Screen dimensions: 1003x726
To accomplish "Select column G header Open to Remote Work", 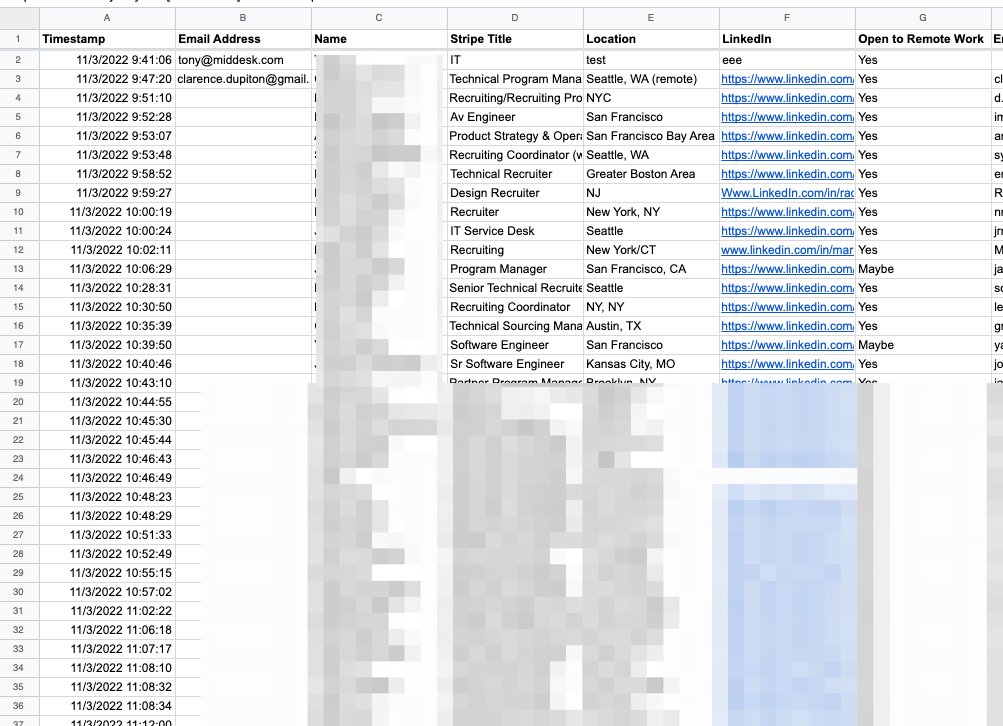I will coord(922,17).
